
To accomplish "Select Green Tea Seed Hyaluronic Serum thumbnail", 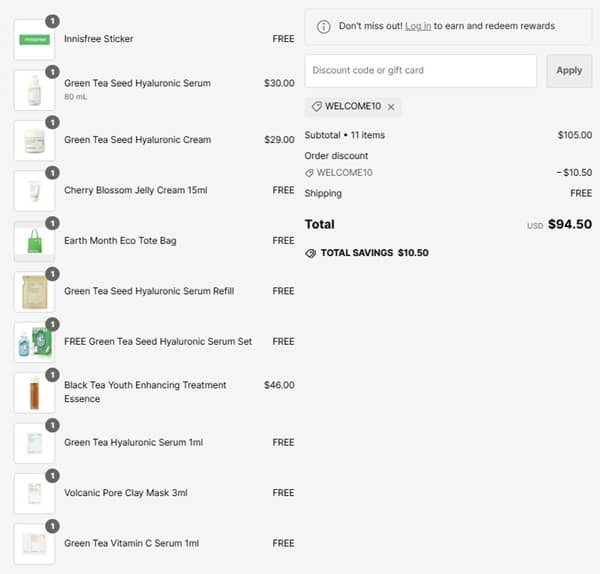I will (x=34, y=90).
